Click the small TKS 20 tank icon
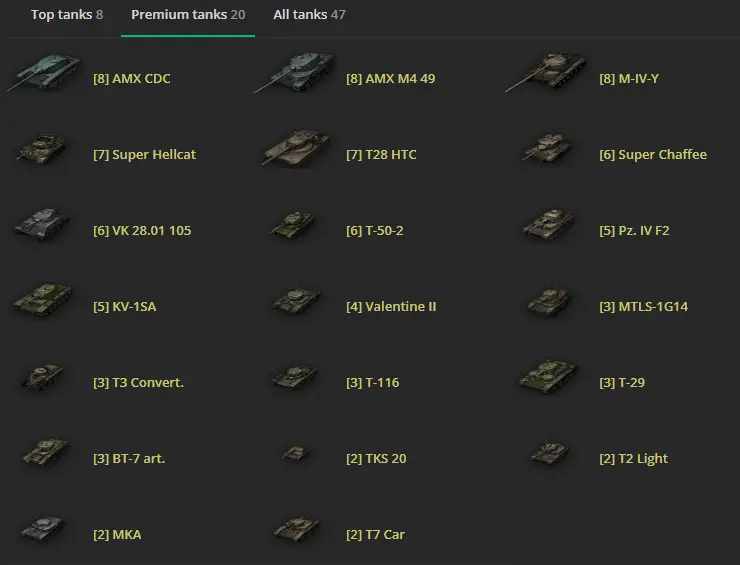 [295, 455]
